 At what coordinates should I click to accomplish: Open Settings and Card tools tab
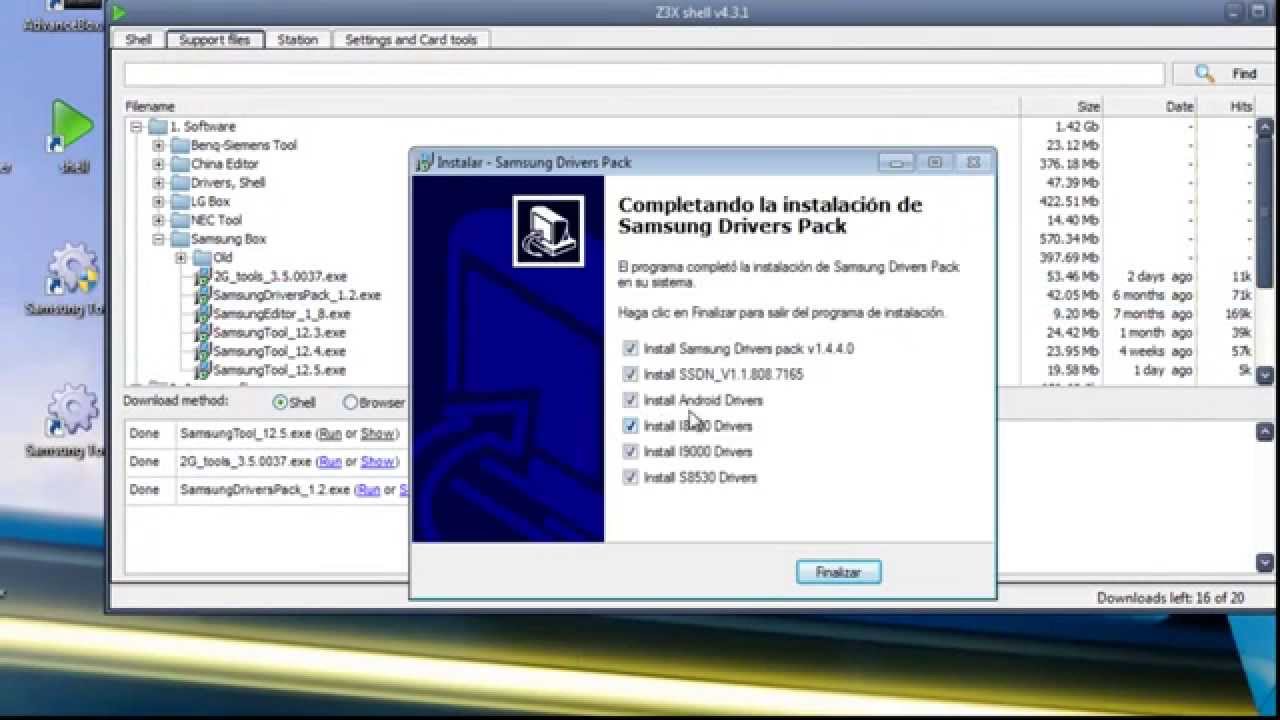(x=411, y=40)
